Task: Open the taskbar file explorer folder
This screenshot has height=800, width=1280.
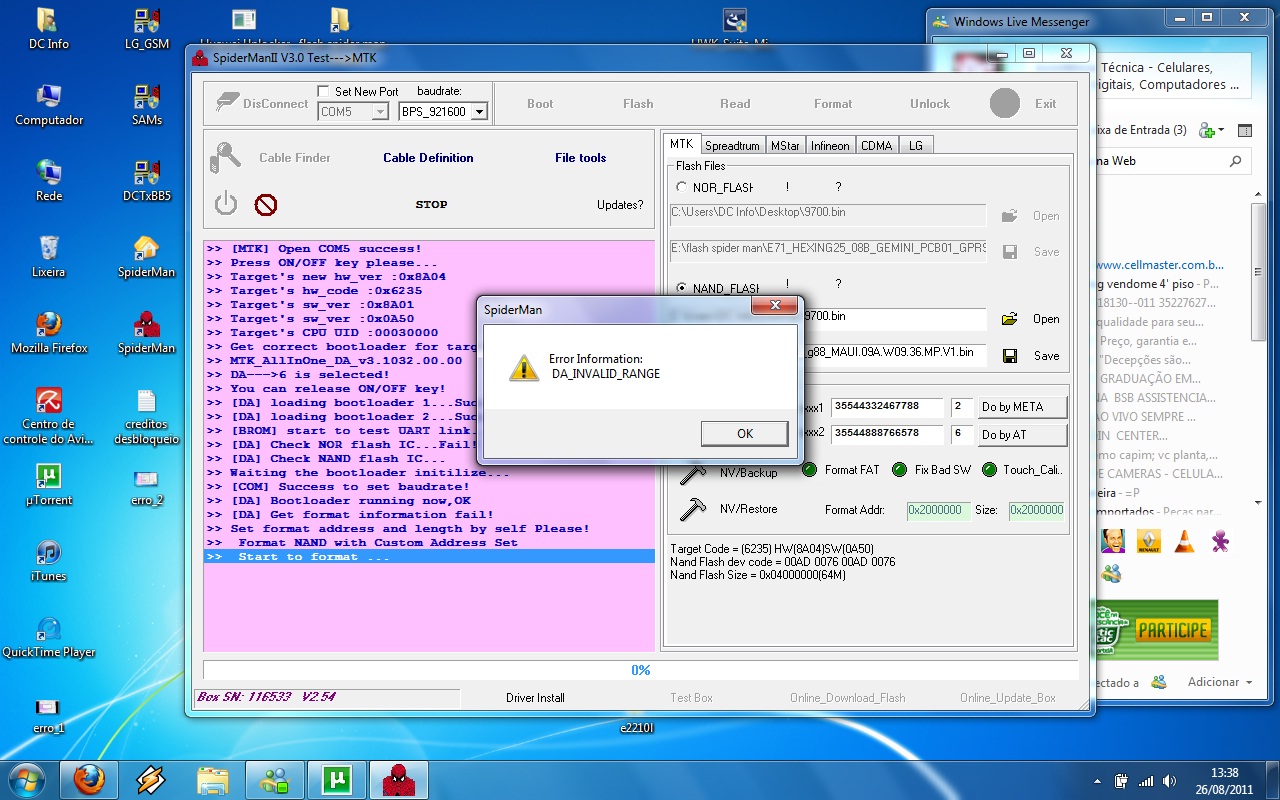Action: point(213,779)
